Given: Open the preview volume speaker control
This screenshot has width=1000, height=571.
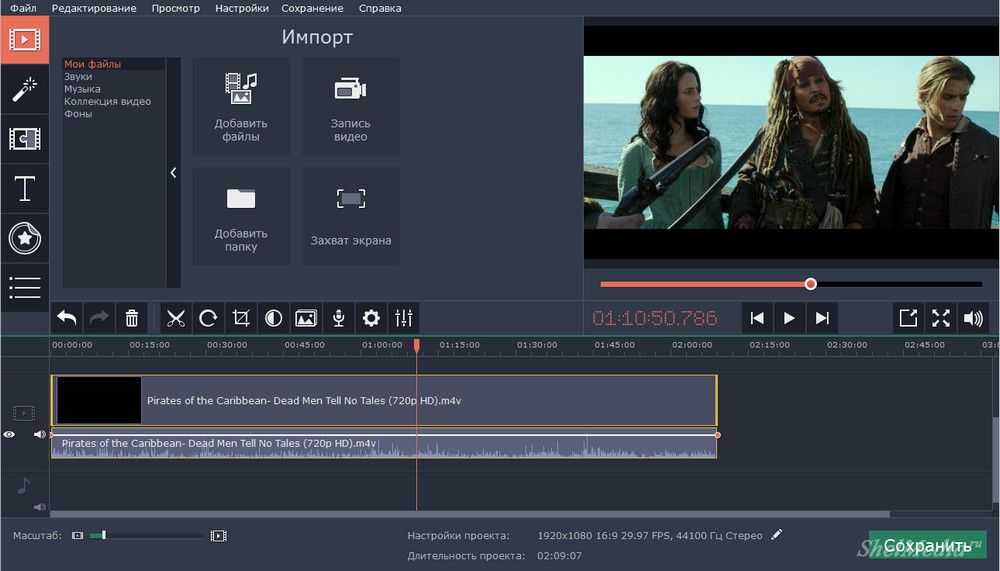Looking at the screenshot, I should [973, 318].
